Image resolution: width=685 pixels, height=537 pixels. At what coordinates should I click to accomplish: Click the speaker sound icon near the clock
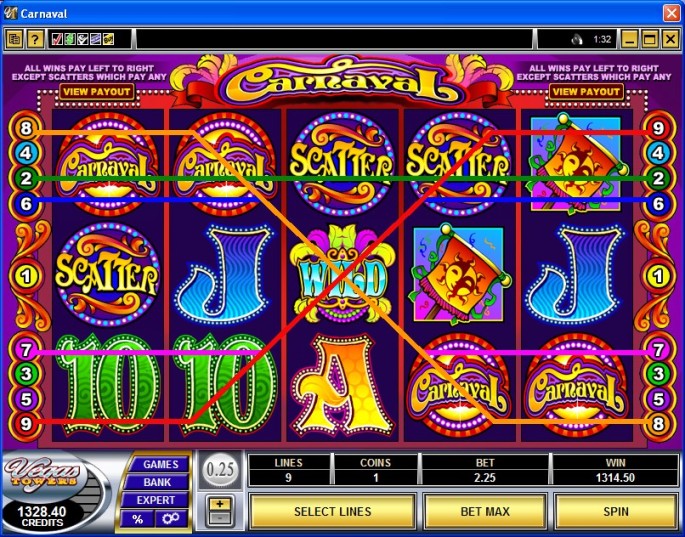coord(577,40)
